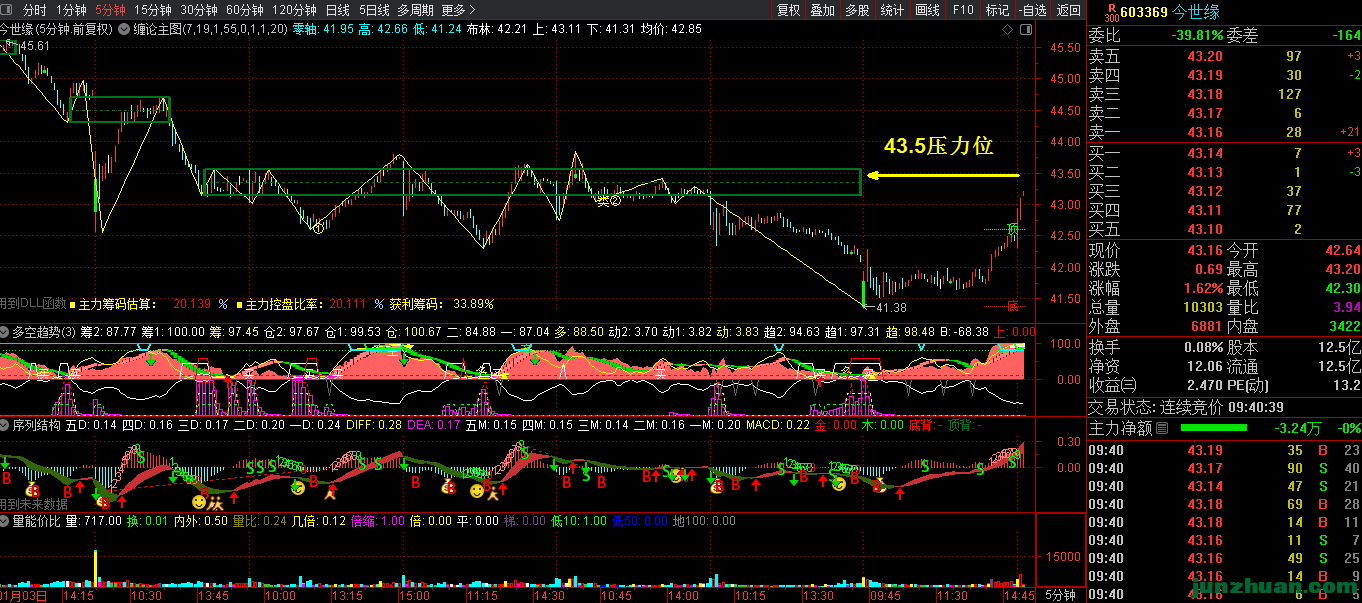Viewport: 1362px width, 603px height.
Task: Click the 主力净额 green progress bar
Action: pos(1213,428)
